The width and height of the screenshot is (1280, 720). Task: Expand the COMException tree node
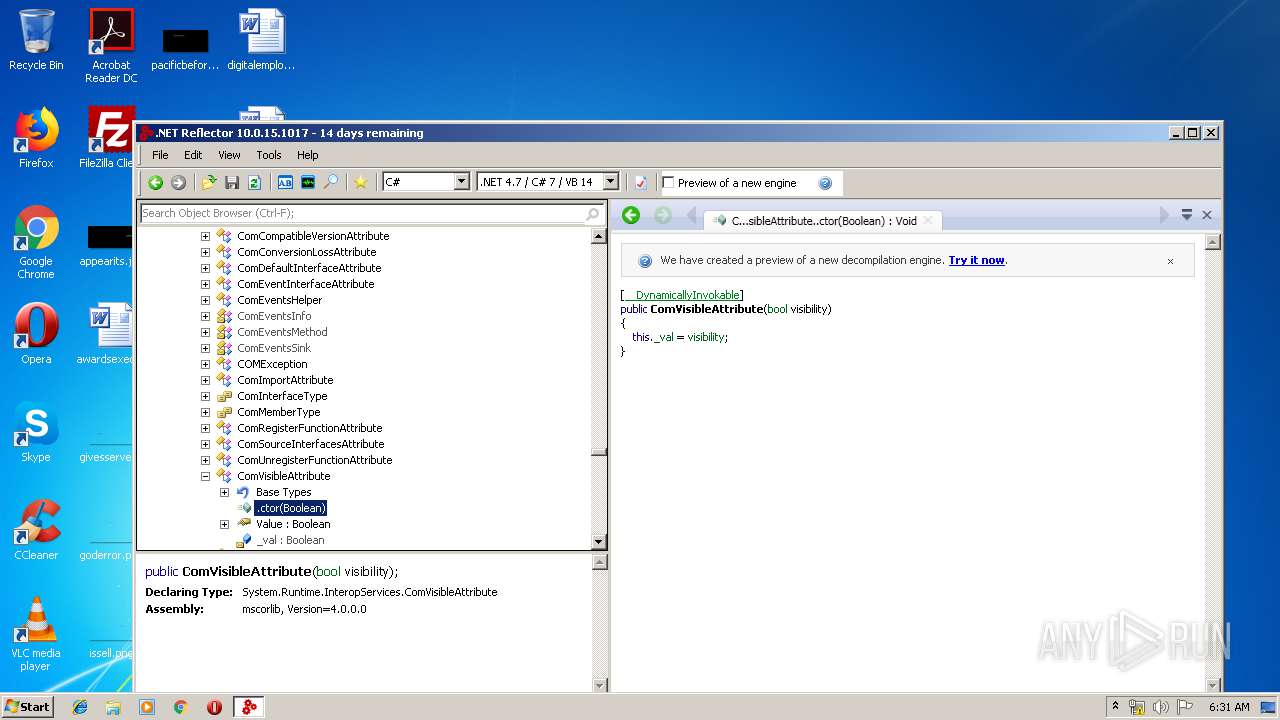pos(205,364)
